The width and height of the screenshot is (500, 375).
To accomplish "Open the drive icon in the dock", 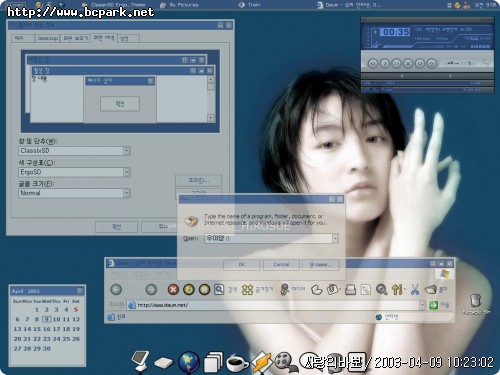I will pyautogui.click(x=163, y=363).
